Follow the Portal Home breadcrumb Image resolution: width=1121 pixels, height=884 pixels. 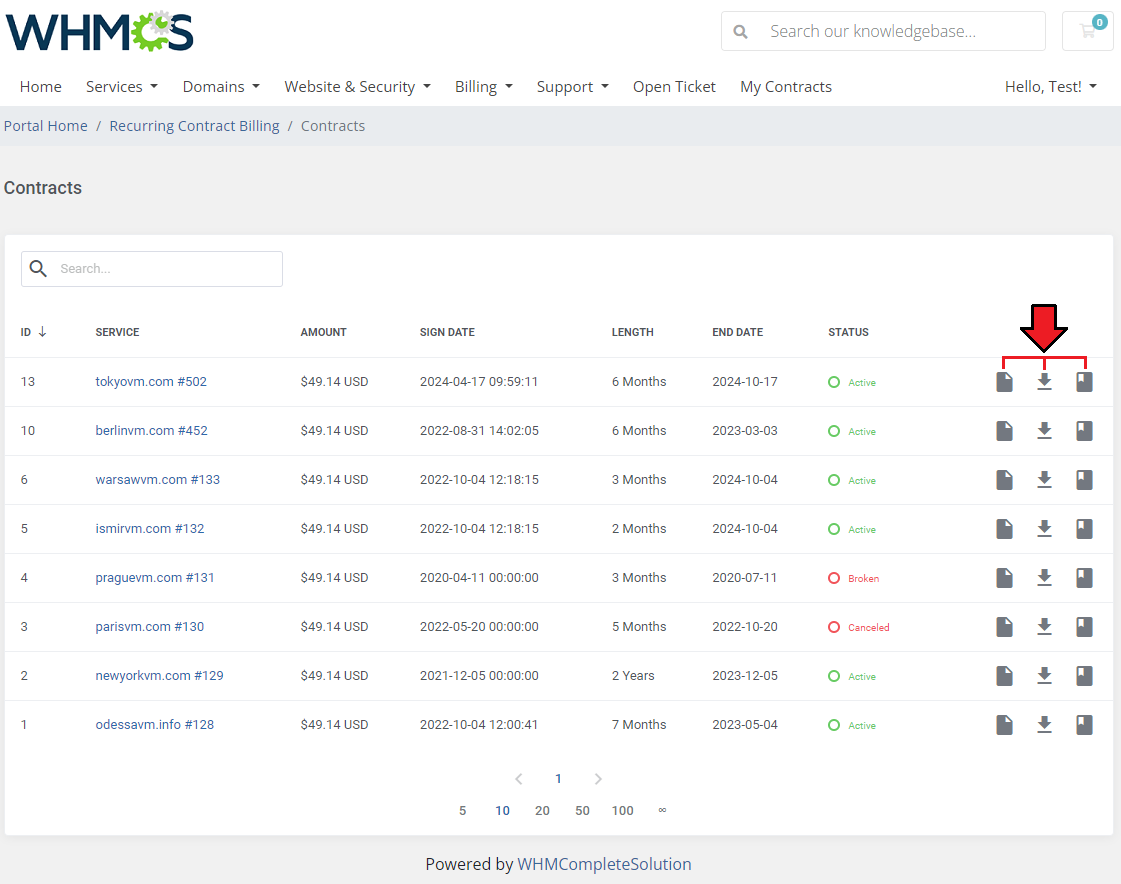(46, 126)
